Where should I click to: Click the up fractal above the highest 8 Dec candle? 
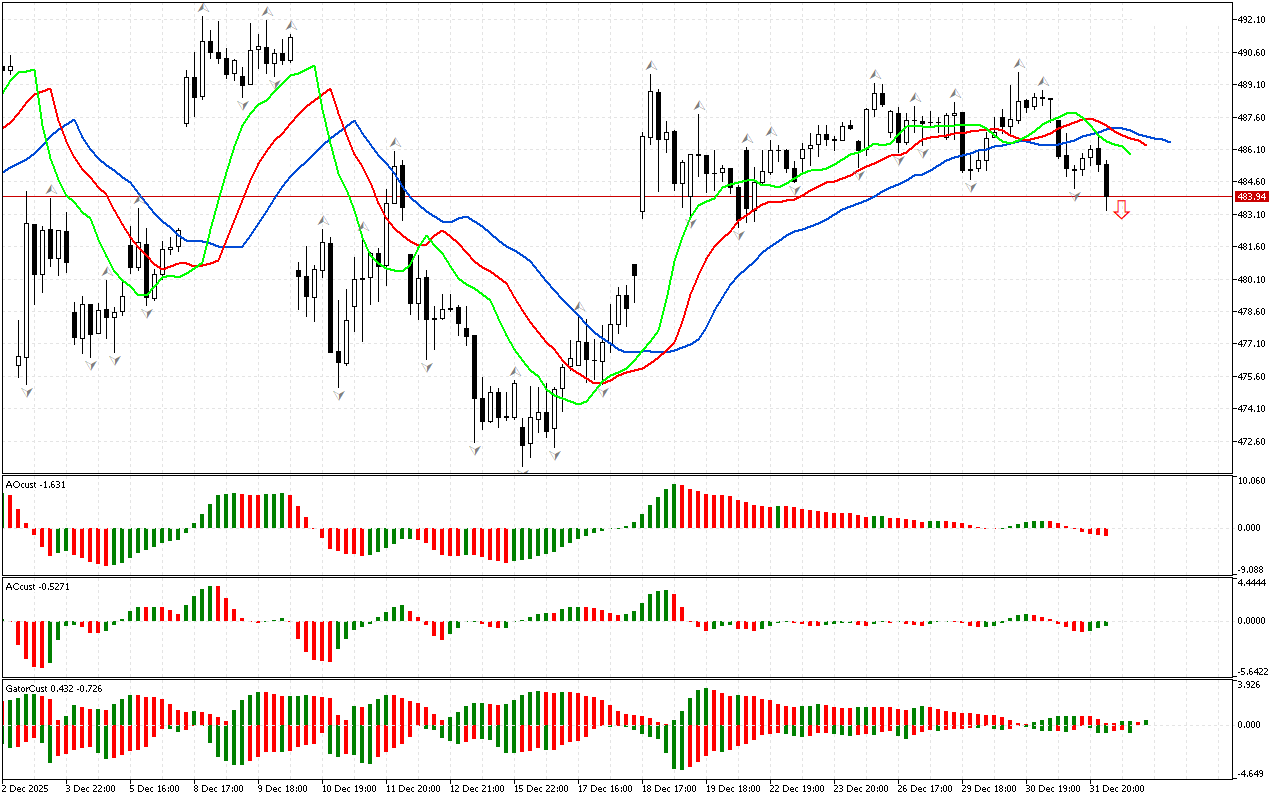[x=202, y=8]
